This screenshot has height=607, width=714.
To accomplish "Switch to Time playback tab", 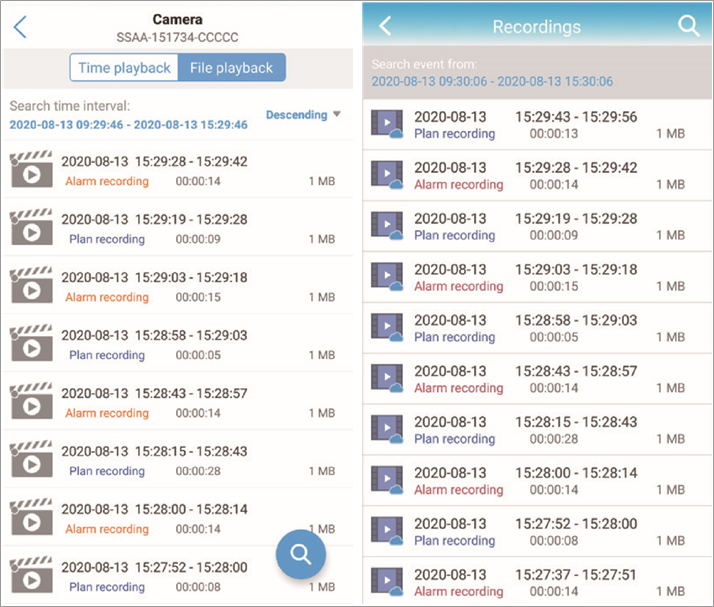I will click(124, 67).
